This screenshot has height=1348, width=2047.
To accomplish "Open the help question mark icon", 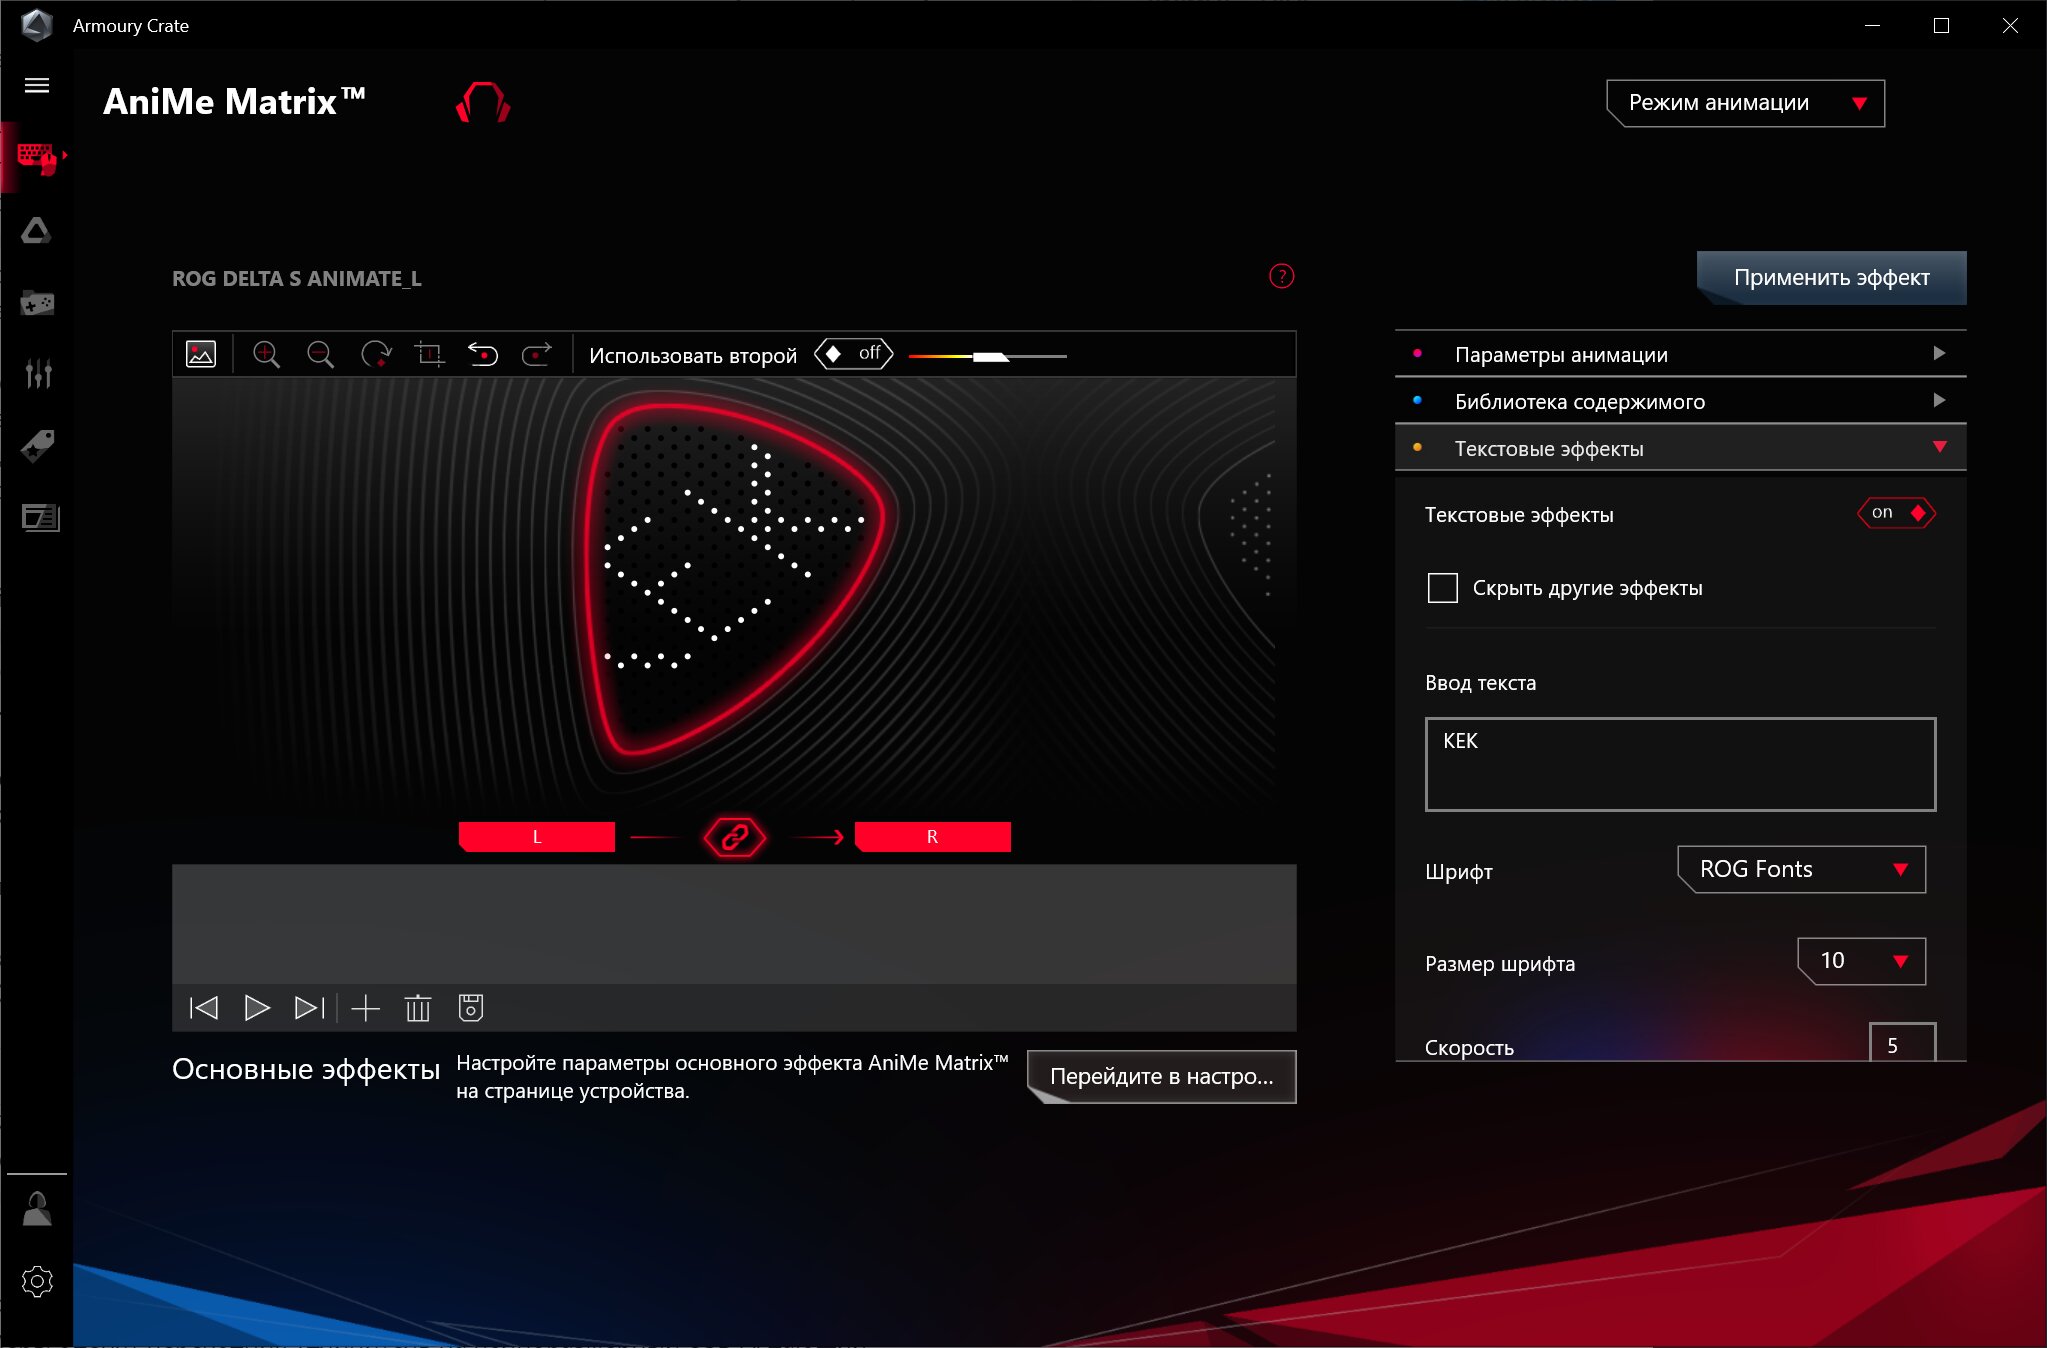I will [1281, 276].
